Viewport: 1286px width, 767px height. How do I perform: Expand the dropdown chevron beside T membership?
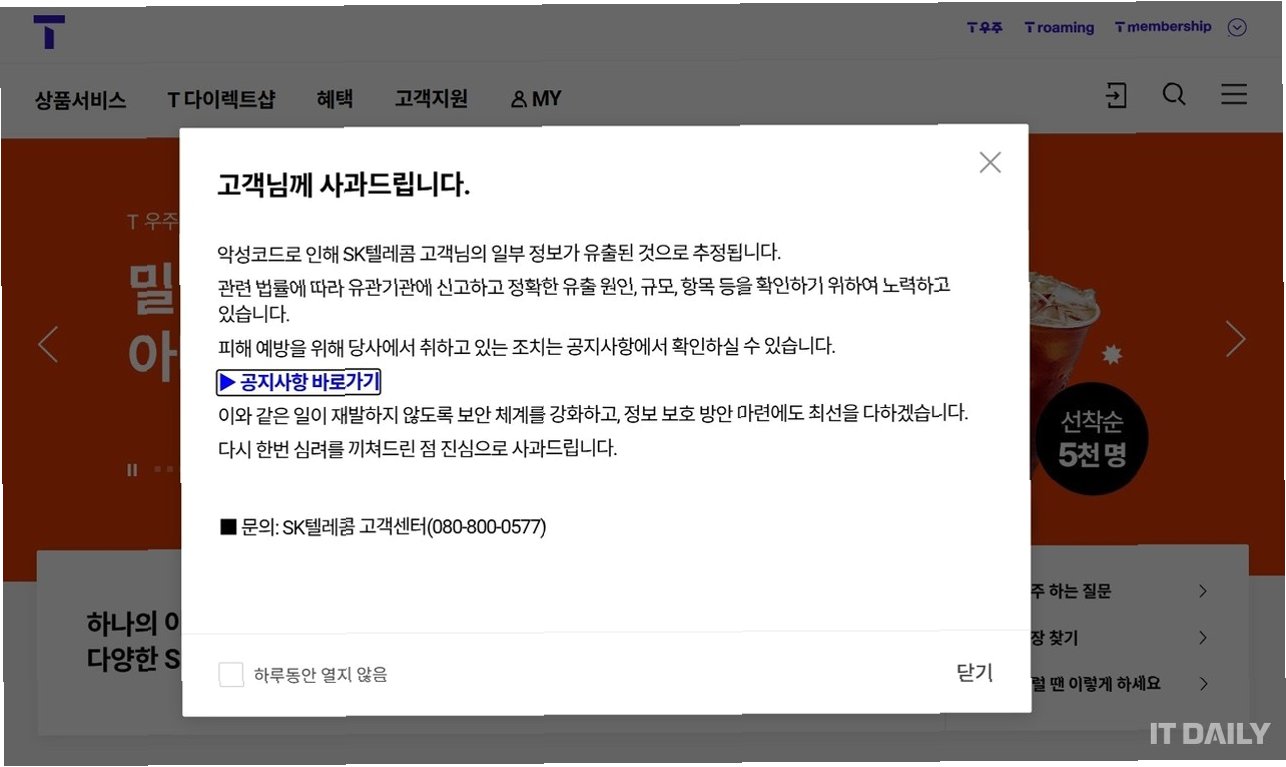pyautogui.click(x=1237, y=28)
